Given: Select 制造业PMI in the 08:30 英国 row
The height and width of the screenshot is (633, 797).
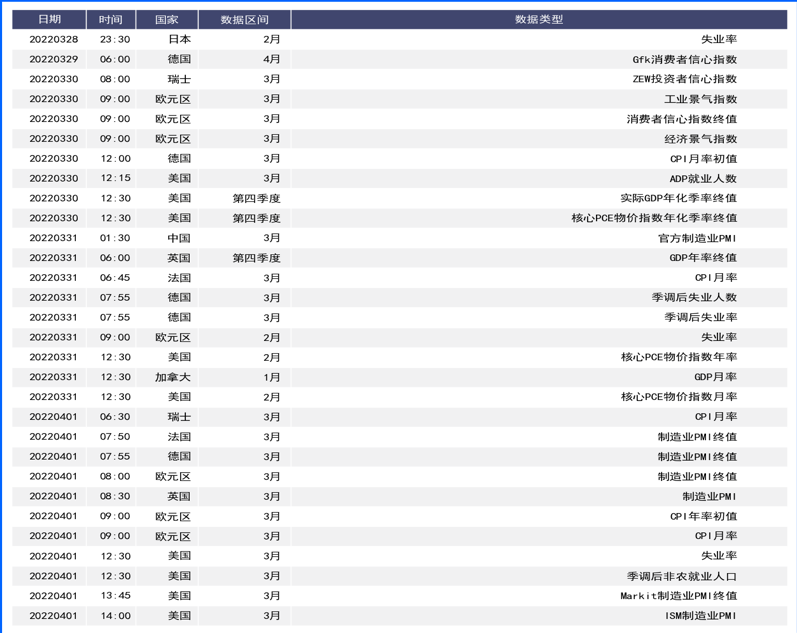Looking at the screenshot, I should tap(710, 496).
